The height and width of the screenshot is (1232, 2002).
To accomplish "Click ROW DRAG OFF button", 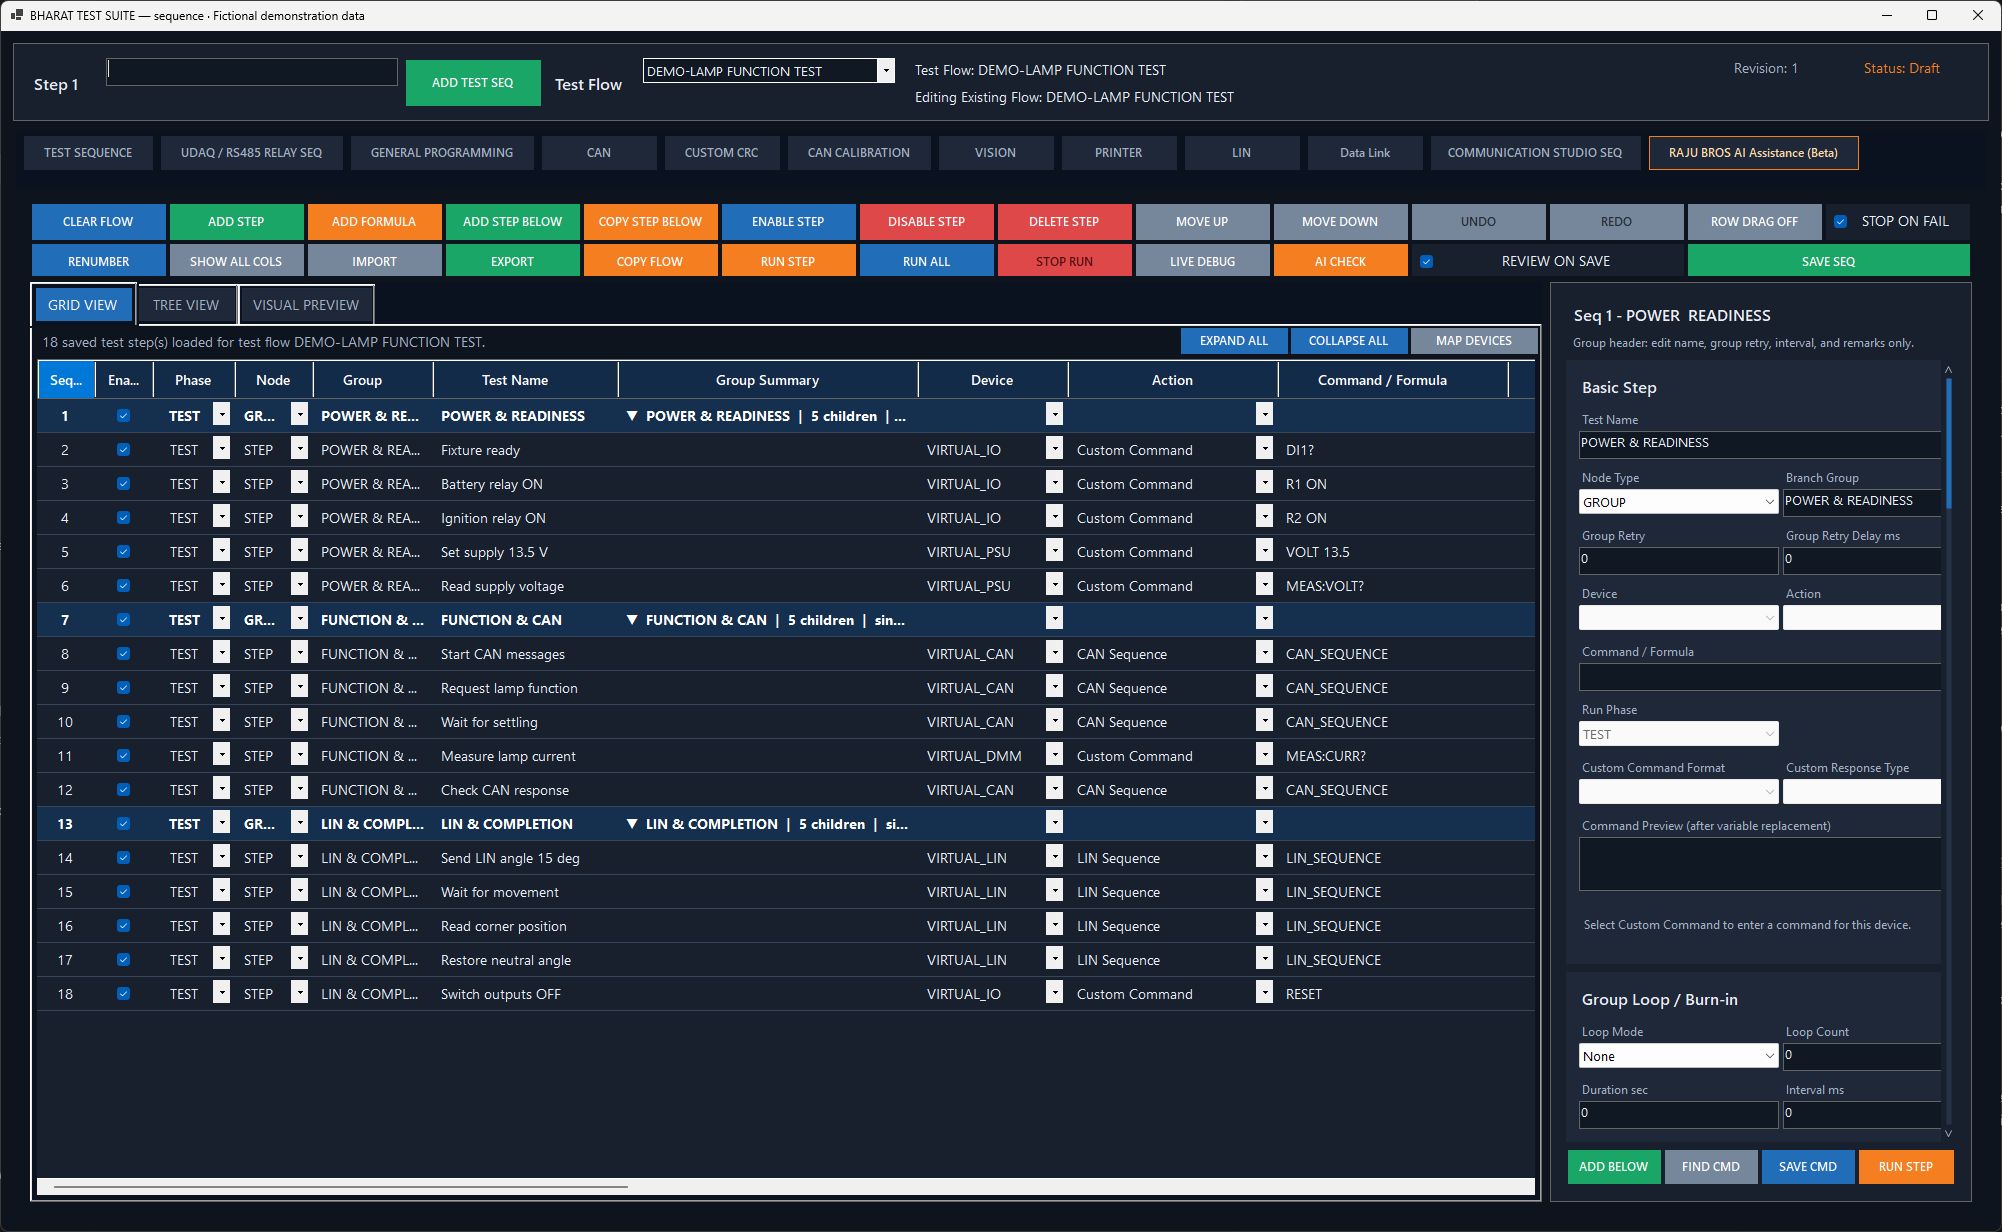I will [1754, 222].
